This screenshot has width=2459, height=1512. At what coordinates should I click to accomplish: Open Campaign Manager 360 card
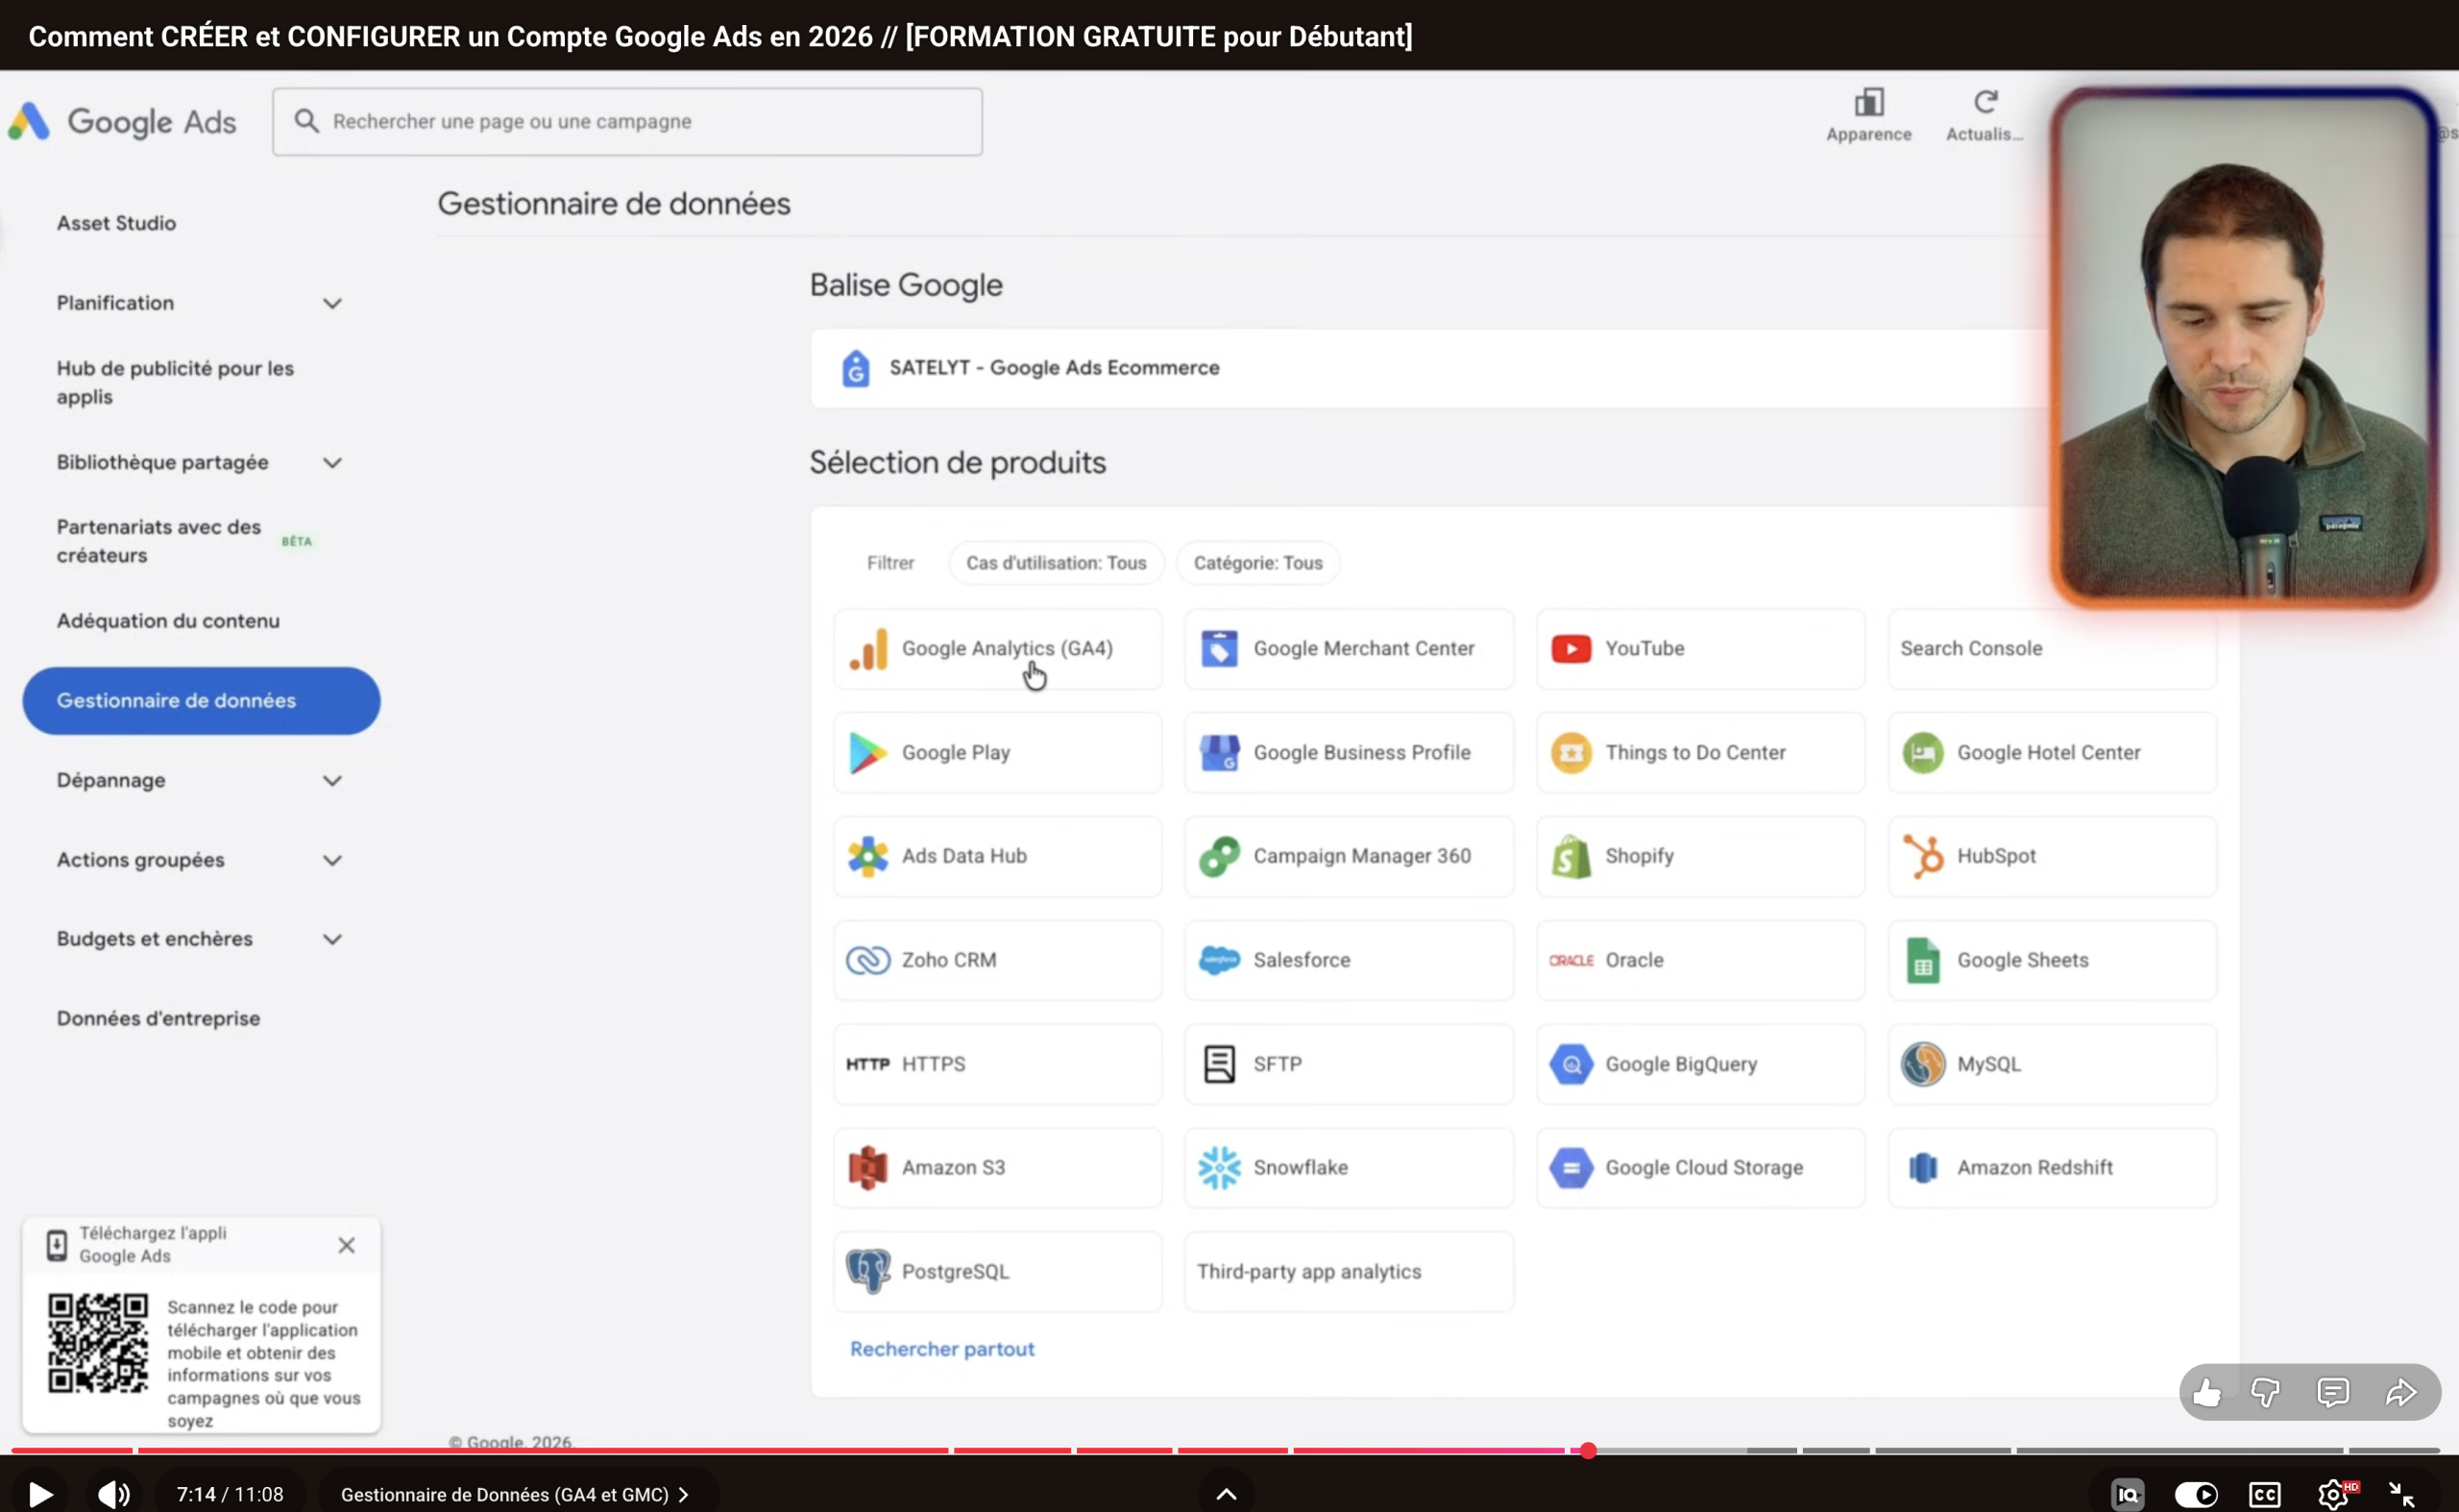pyautogui.click(x=1348, y=856)
